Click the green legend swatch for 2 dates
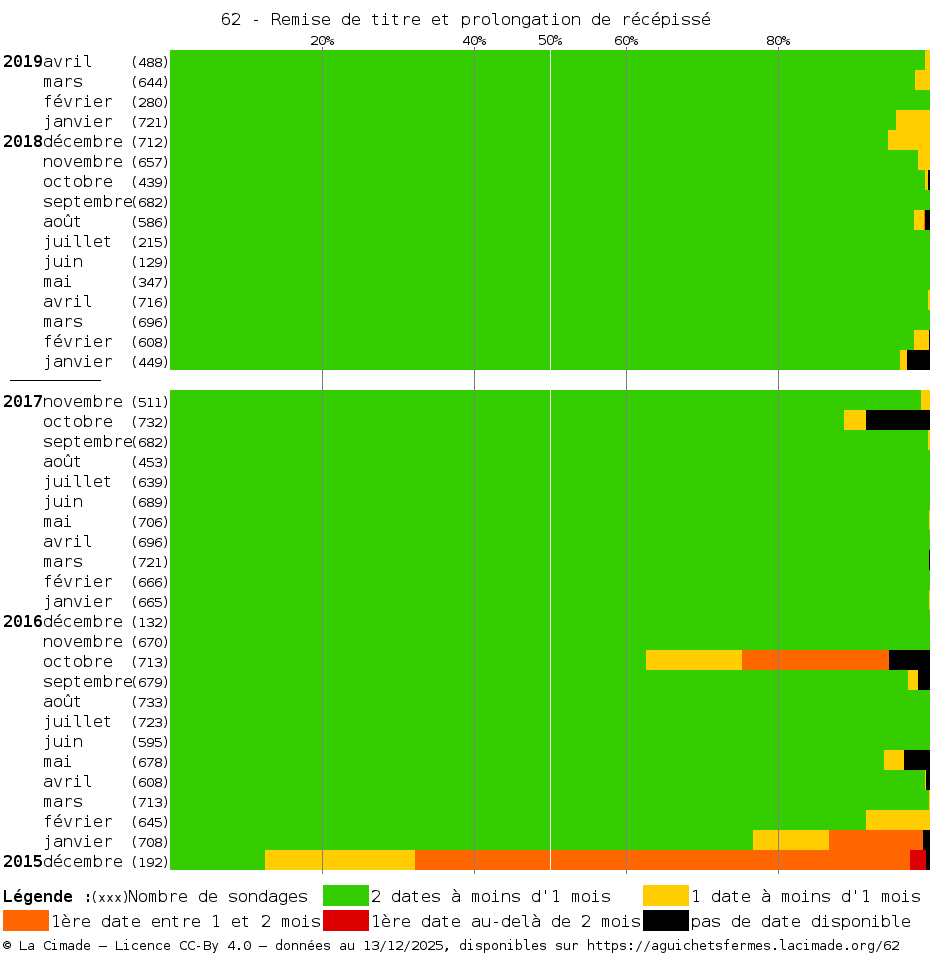This screenshot has height=955, width=930. [x=346, y=895]
